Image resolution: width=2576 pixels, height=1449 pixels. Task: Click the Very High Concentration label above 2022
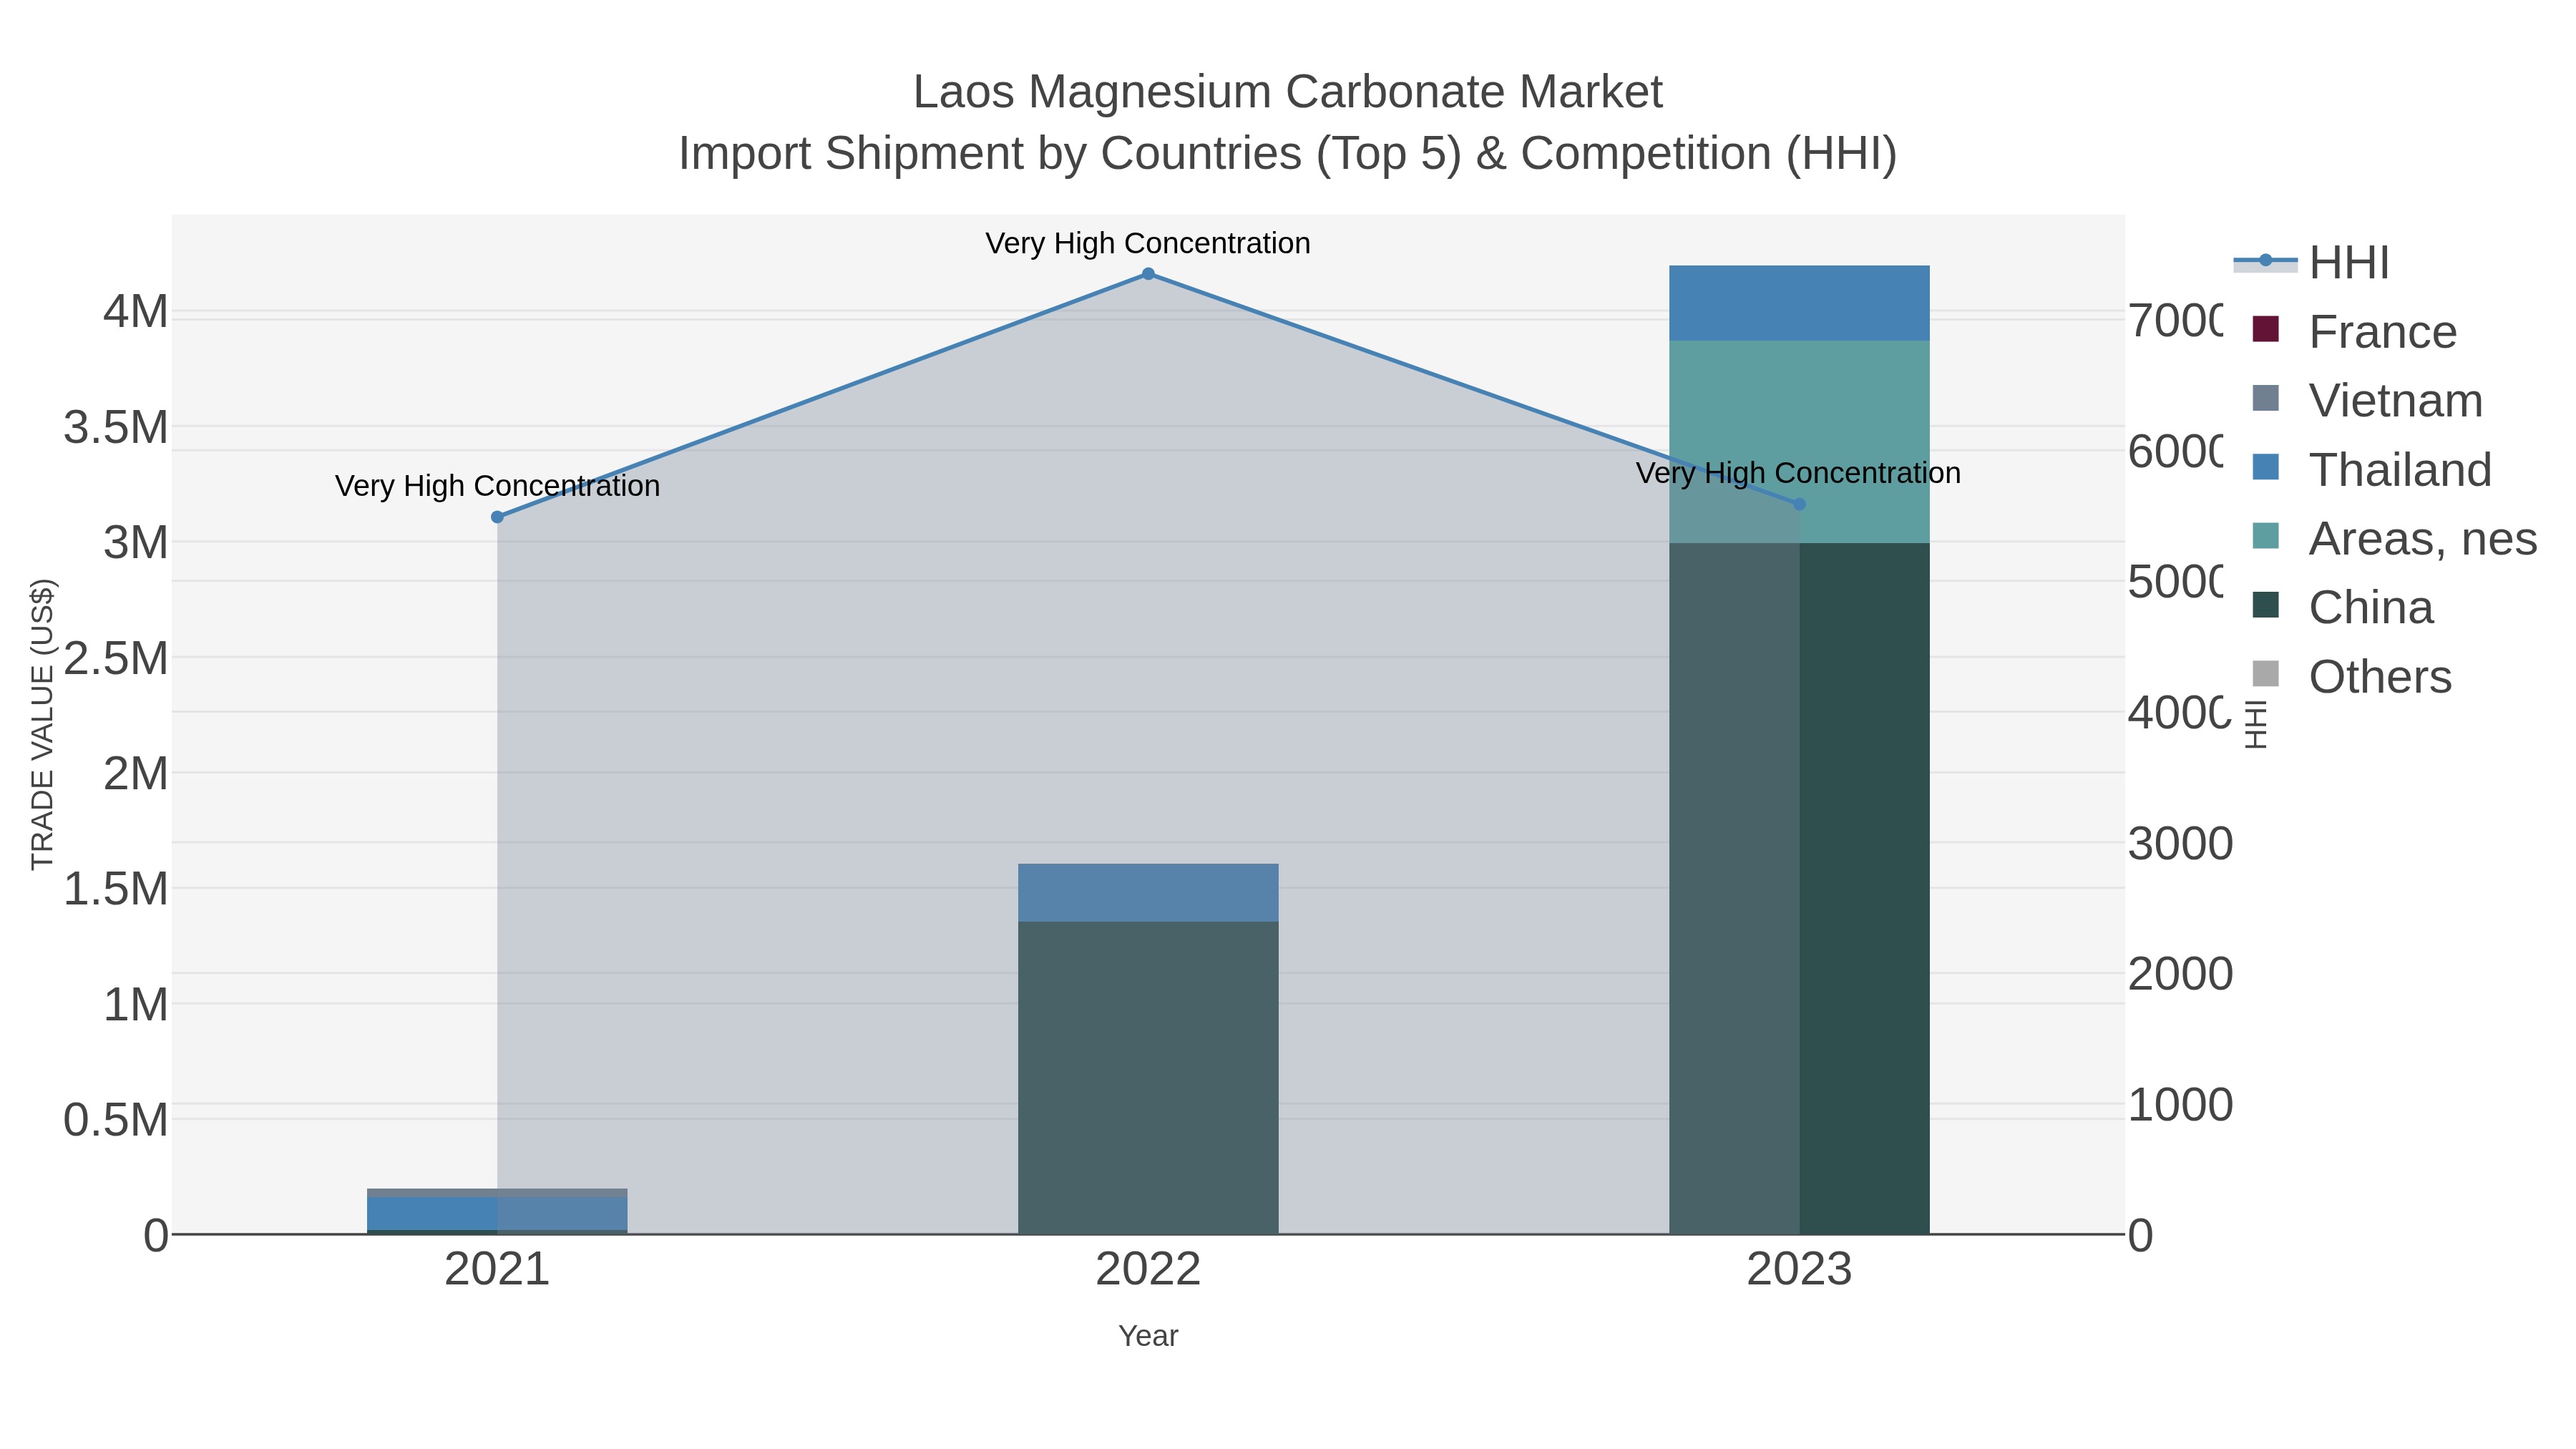coord(1148,243)
